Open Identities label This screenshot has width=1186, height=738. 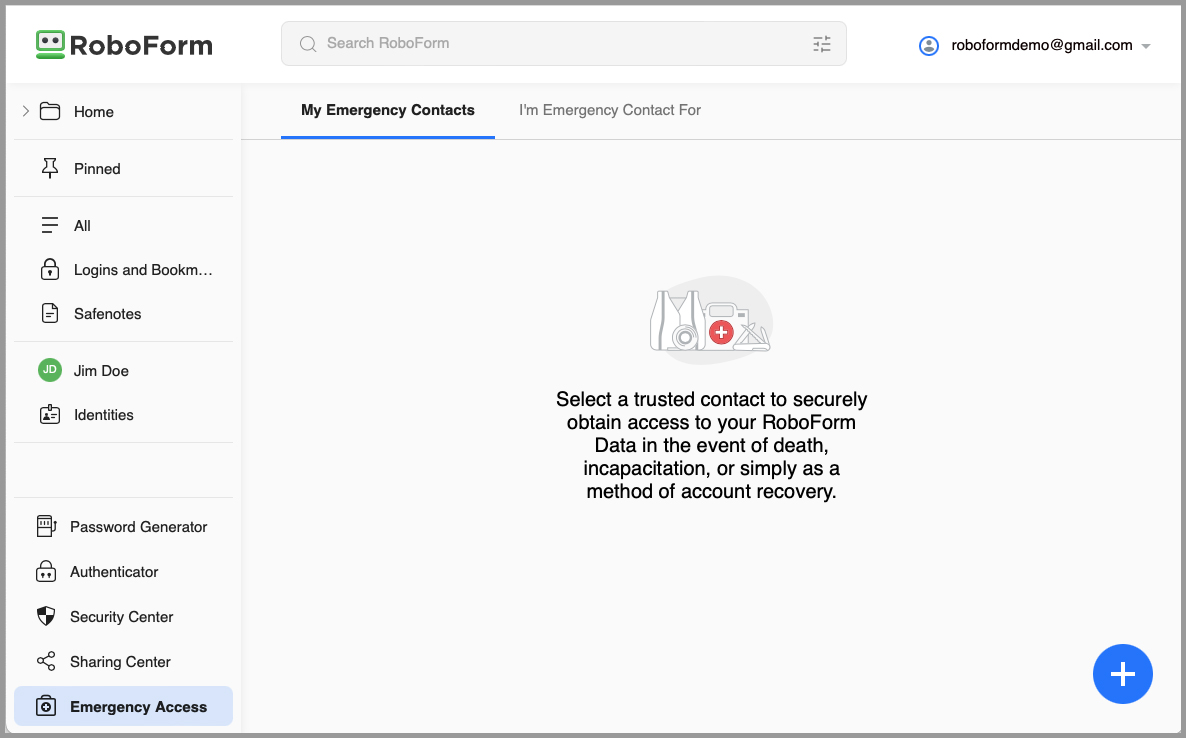[x=104, y=414]
